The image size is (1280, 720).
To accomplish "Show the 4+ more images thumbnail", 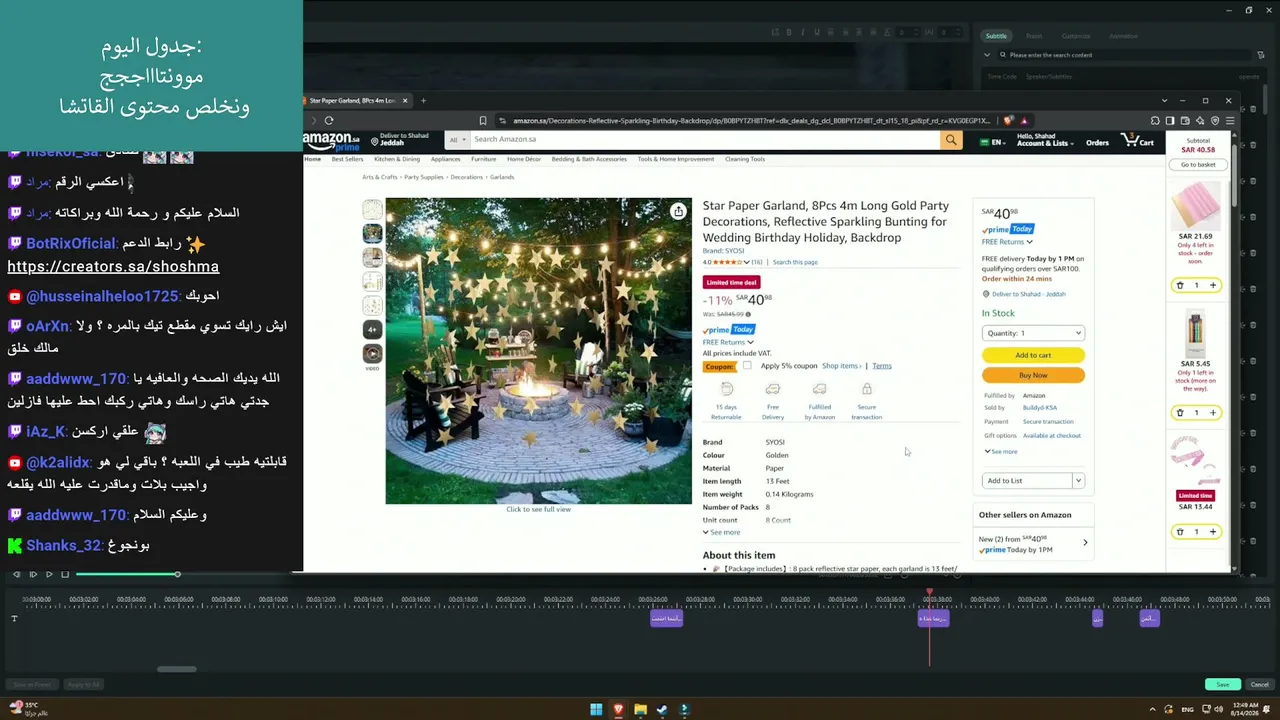I will 372,329.
